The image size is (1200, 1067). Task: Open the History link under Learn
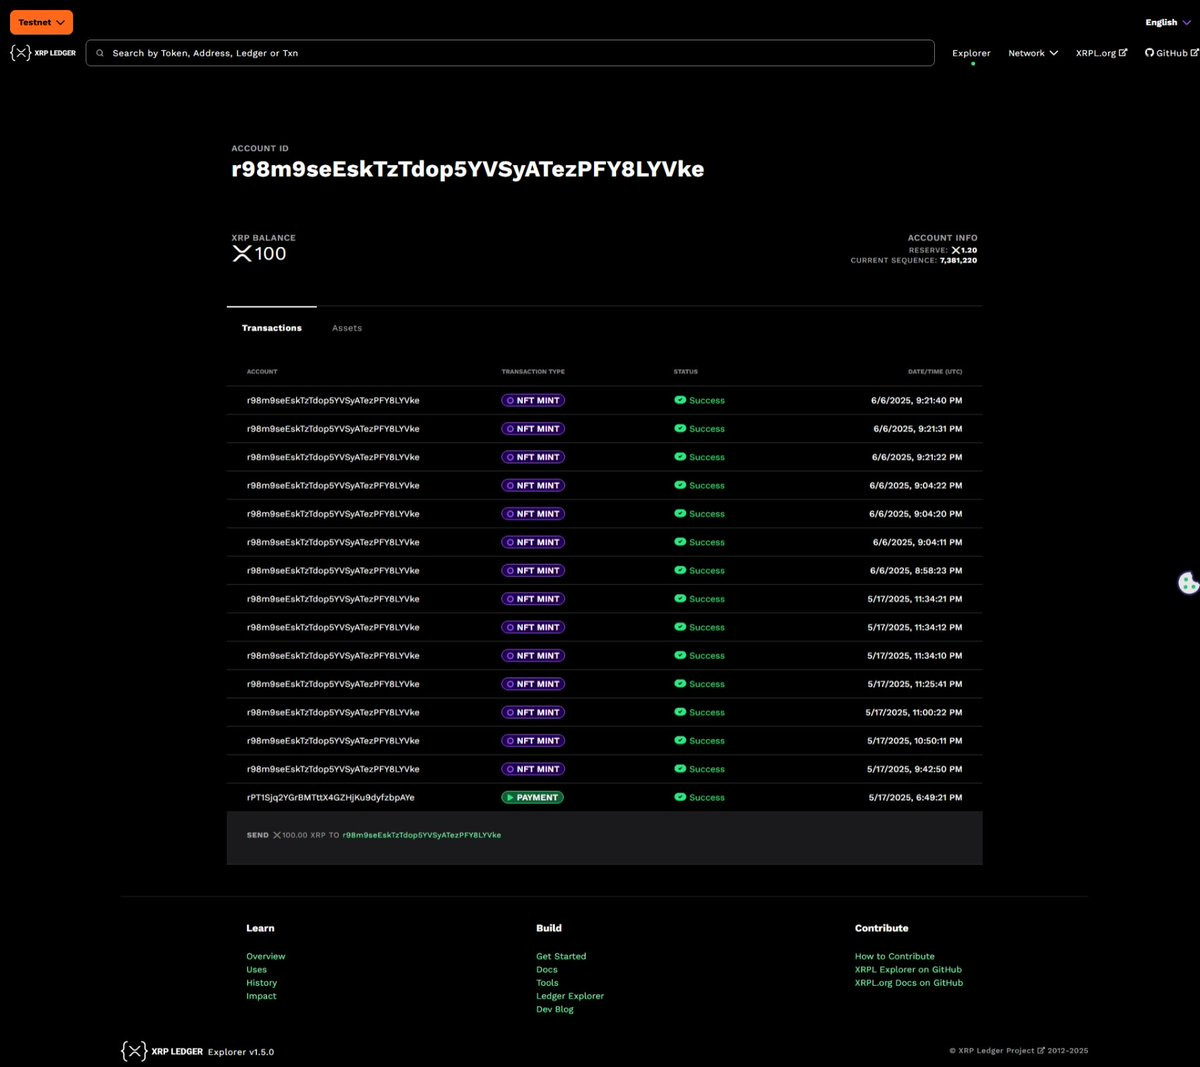coord(262,983)
